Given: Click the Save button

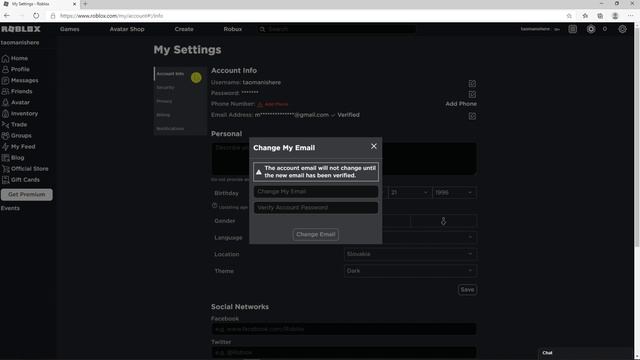Looking at the screenshot, I should coord(467,289).
